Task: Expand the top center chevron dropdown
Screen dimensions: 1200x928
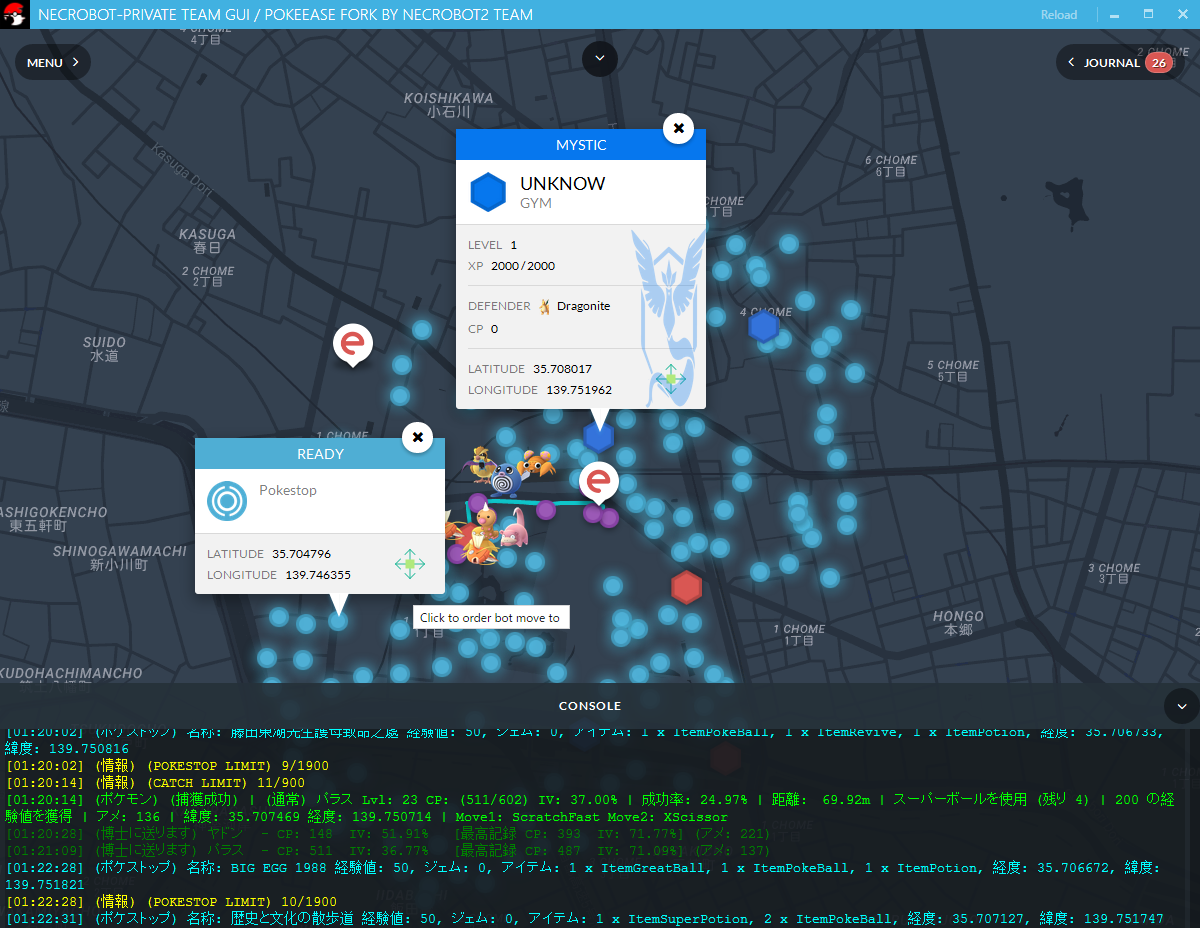Action: click(x=600, y=58)
